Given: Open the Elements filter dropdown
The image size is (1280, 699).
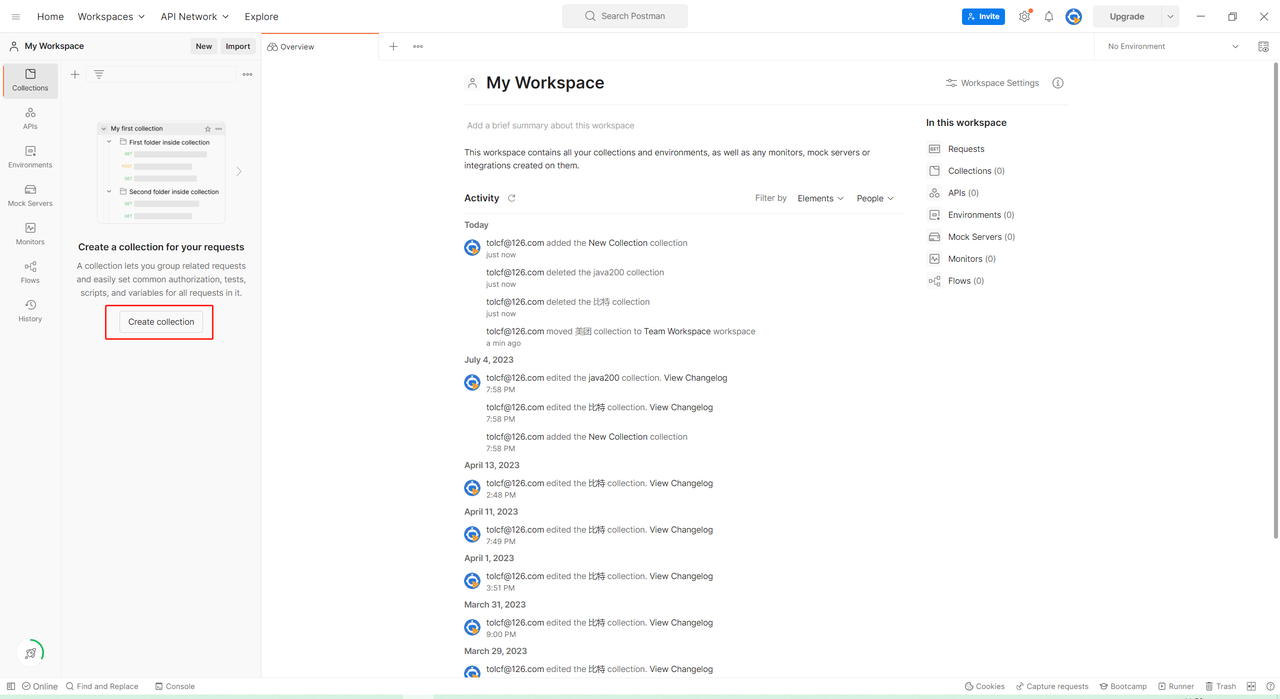Looking at the screenshot, I should tap(820, 198).
